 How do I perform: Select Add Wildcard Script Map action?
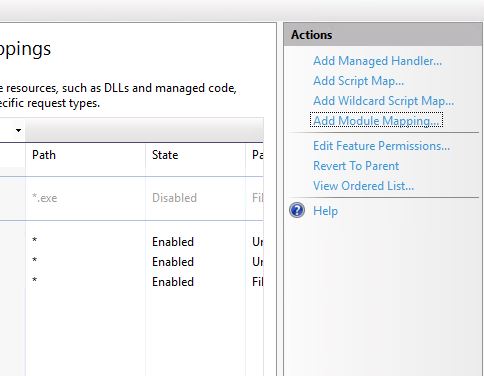(383, 101)
